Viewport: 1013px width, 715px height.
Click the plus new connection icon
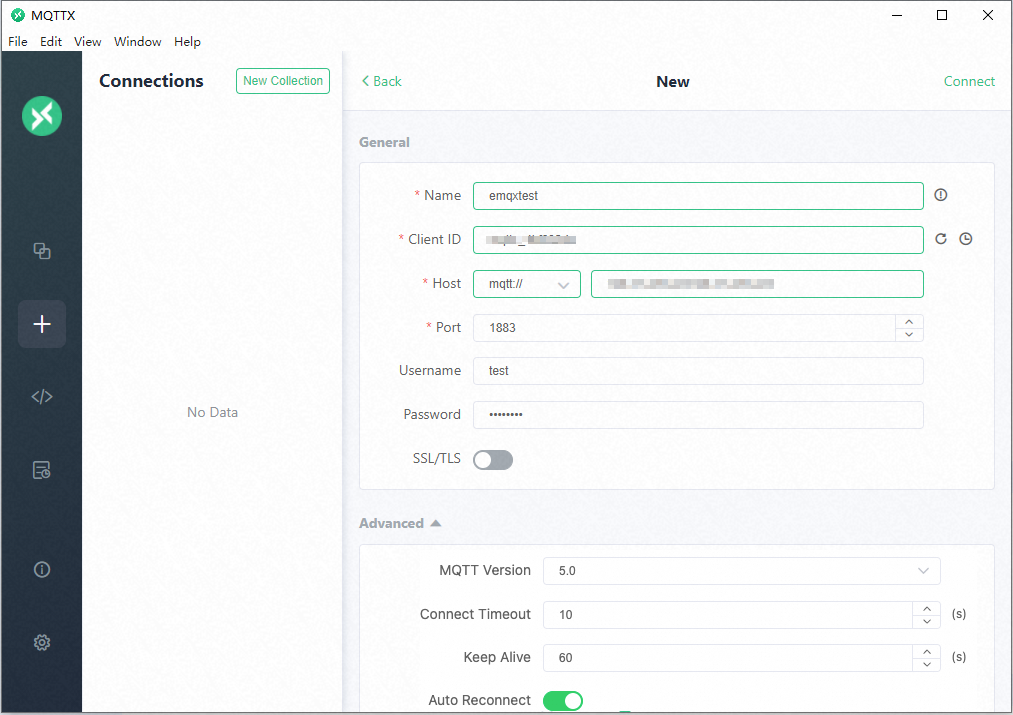click(42, 324)
